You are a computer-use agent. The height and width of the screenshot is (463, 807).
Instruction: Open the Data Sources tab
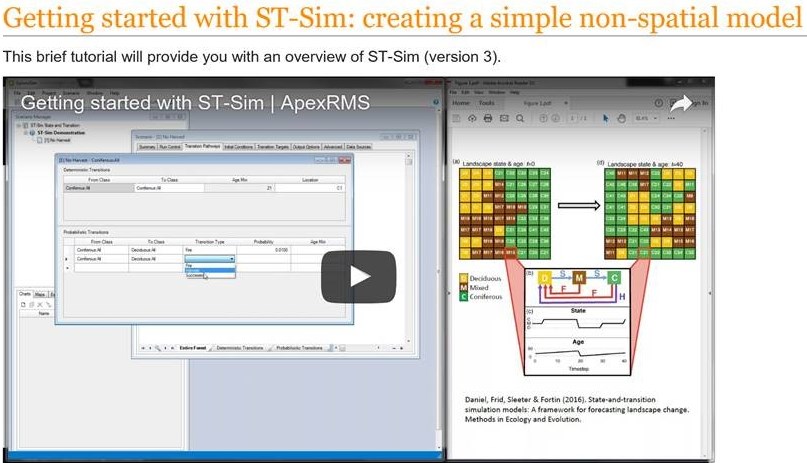[359, 147]
